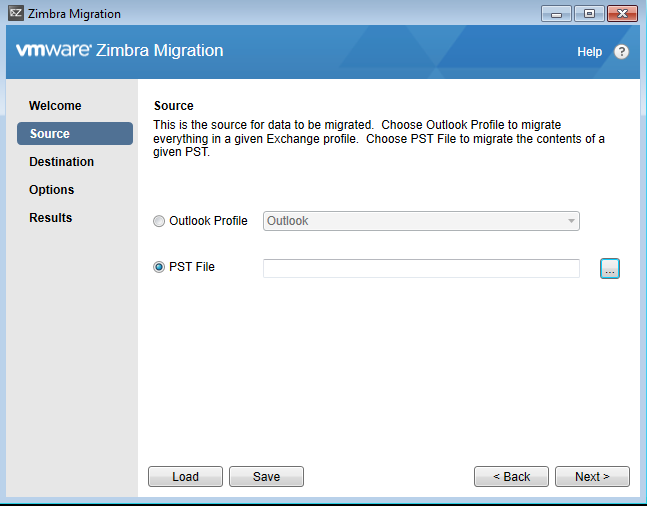Select the Source step in sidebar

click(x=75, y=133)
